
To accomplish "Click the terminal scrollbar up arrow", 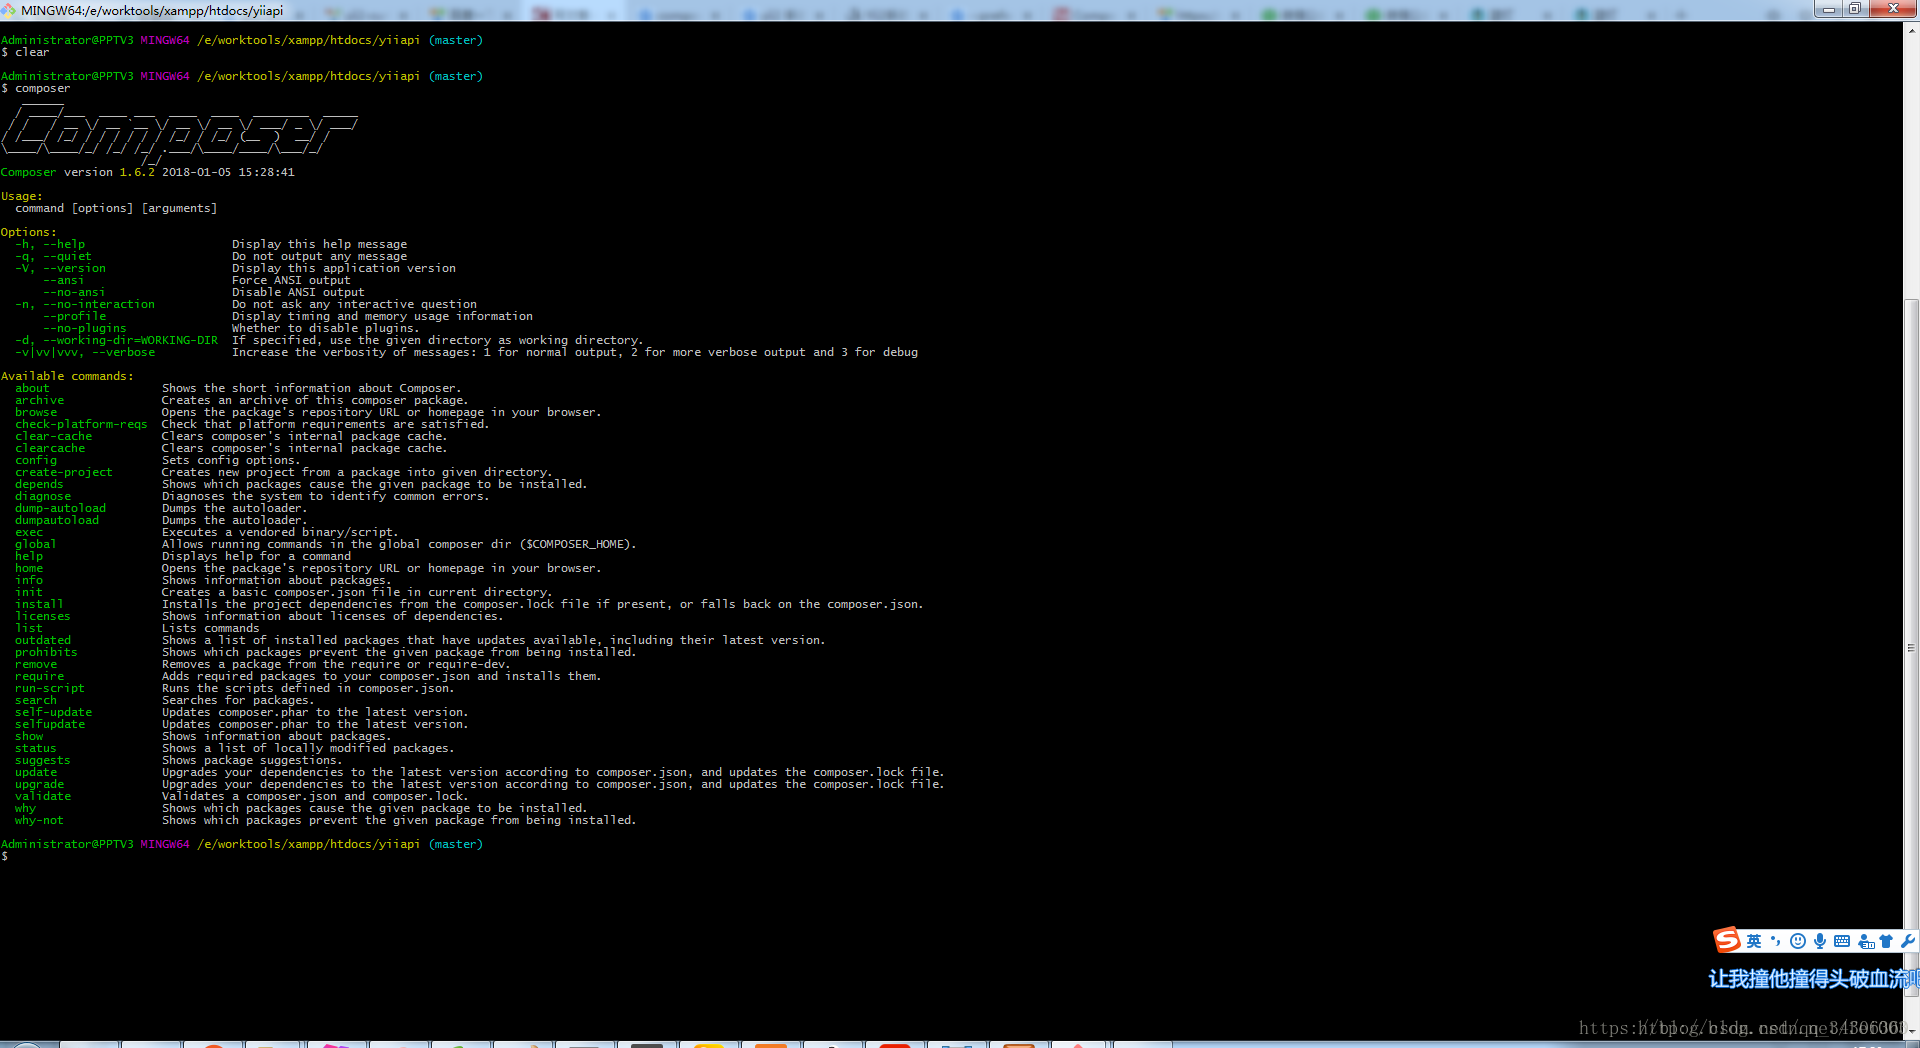I will coord(1911,30).
